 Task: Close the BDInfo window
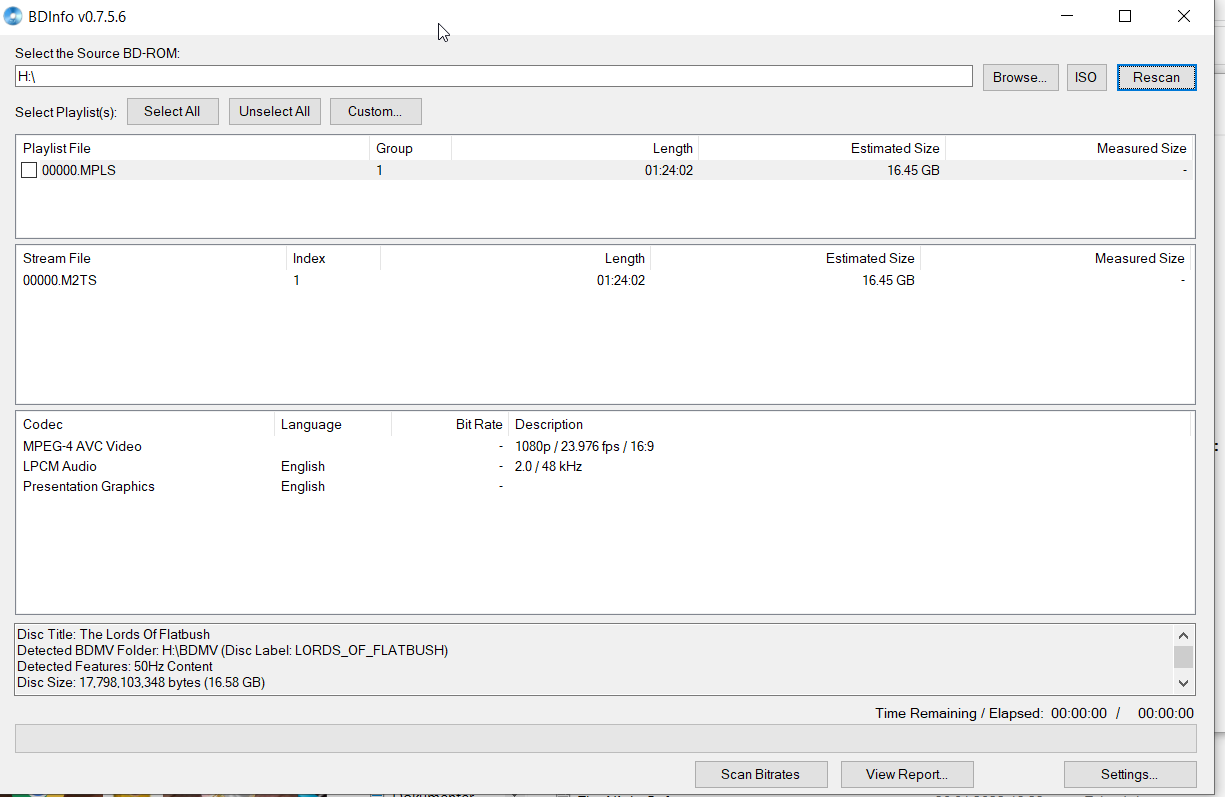(x=1184, y=16)
